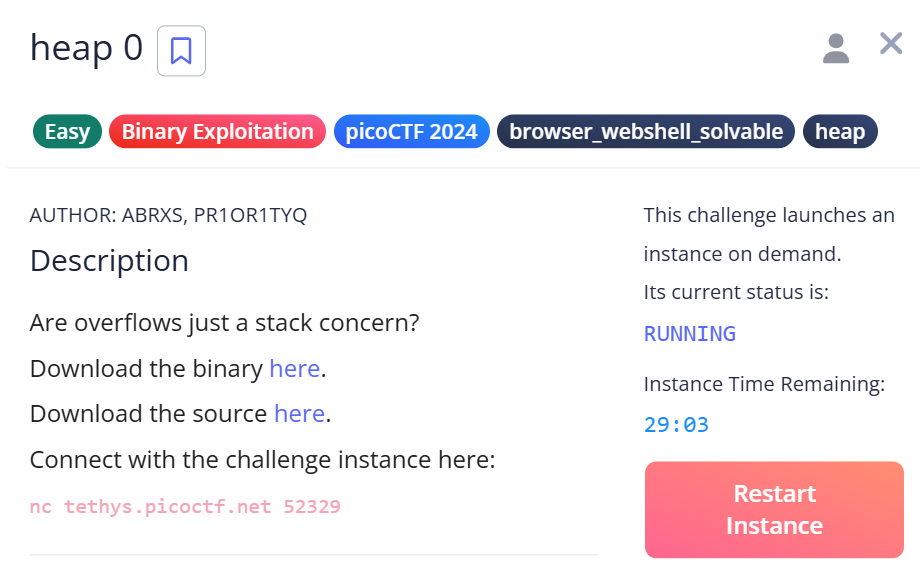The image size is (920, 571).
Task: Download the source via the here link
Action: click(x=299, y=414)
